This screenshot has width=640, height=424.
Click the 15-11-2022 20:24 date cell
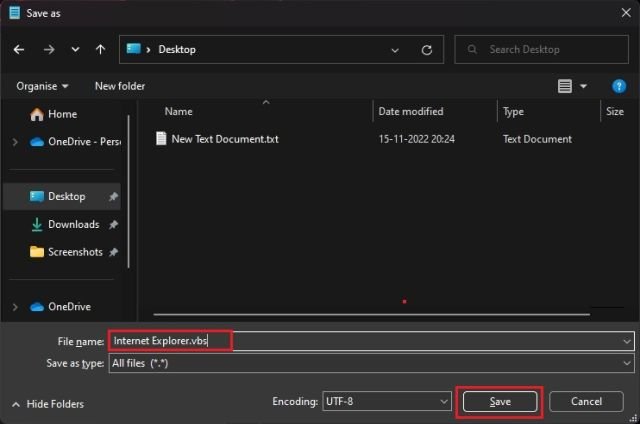point(416,139)
